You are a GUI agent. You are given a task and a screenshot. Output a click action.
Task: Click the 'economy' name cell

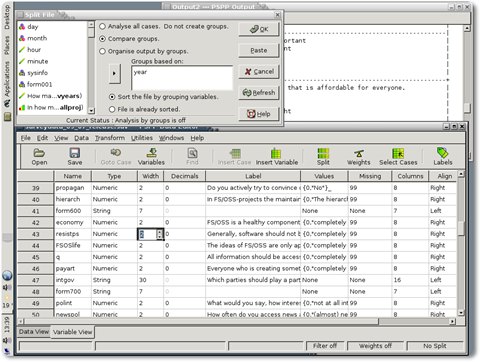(73, 222)
